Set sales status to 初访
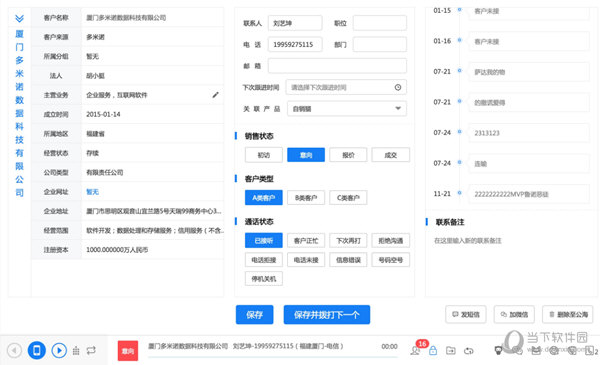This screenshot has width=600, height=365. click(x=264, y=155)
